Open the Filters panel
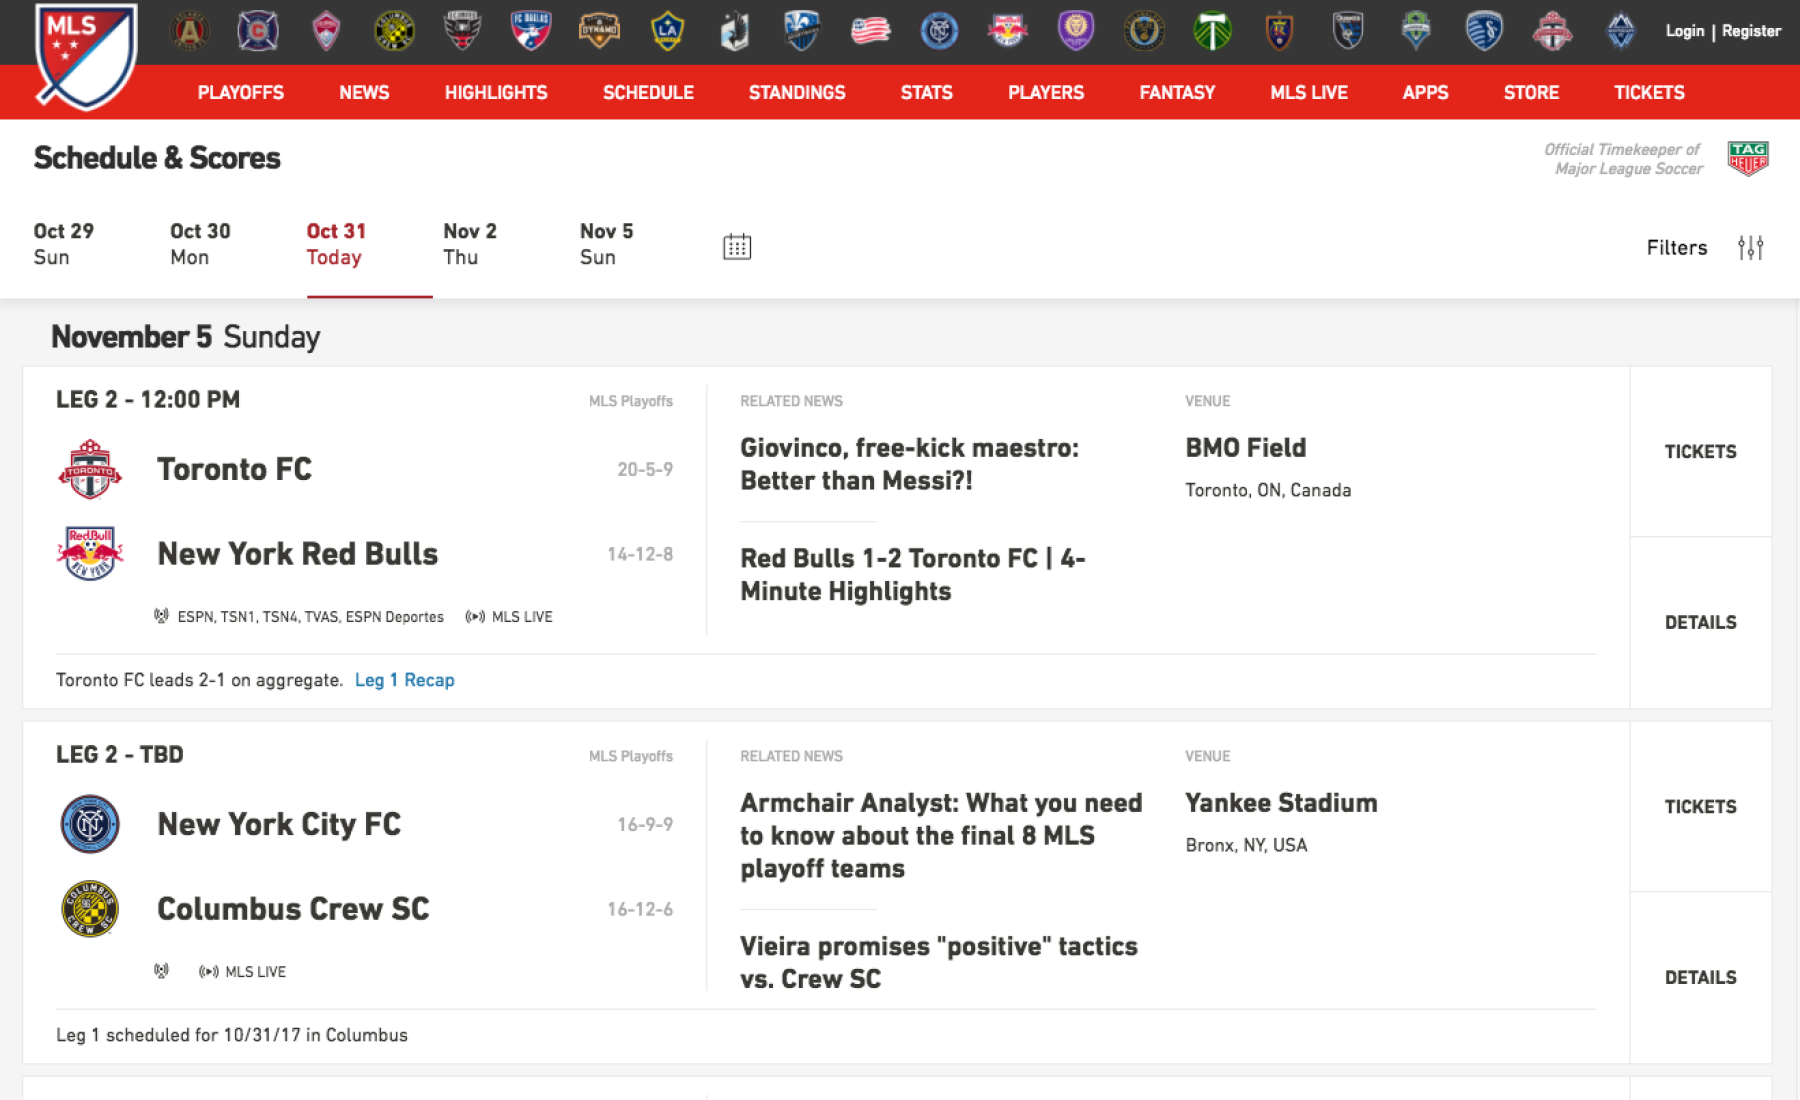This screenshot has height=1100, width=1800. 1677,247
